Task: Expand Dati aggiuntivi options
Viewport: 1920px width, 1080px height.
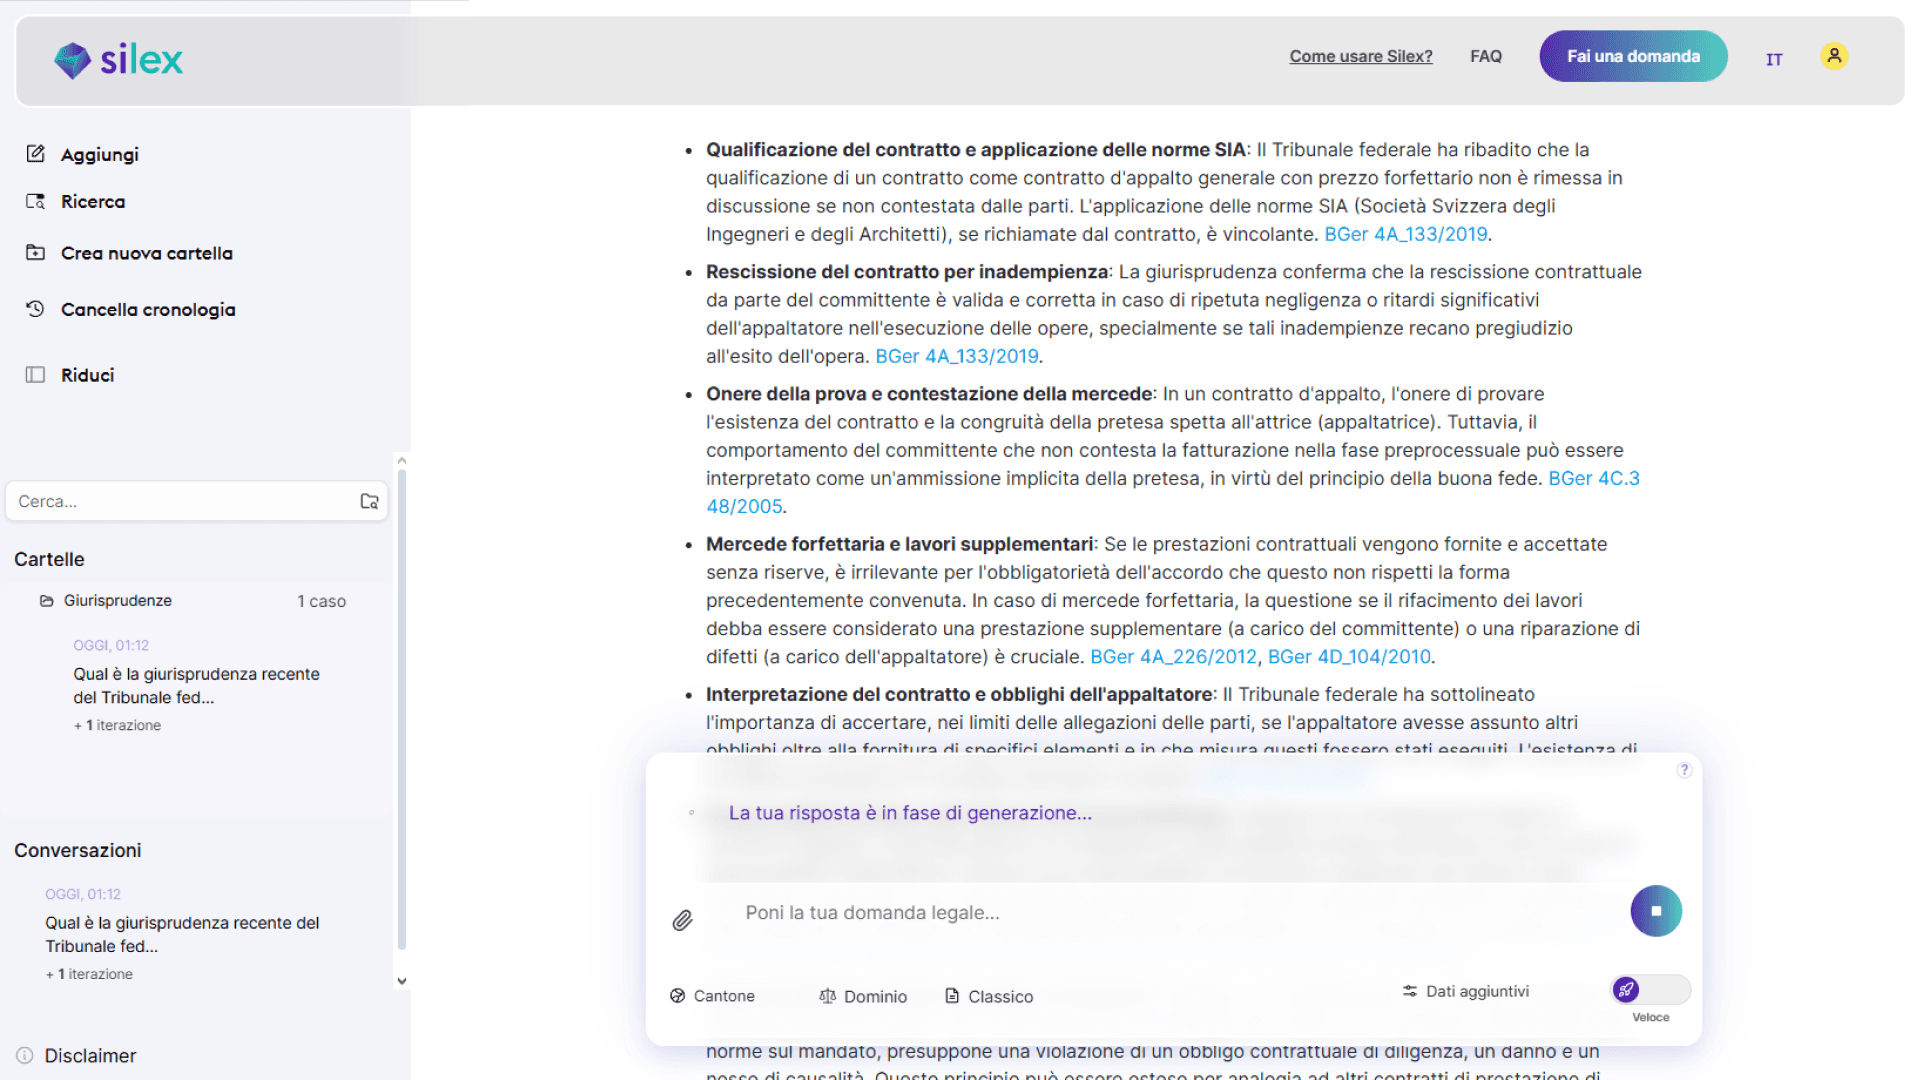Action: 1466,991
